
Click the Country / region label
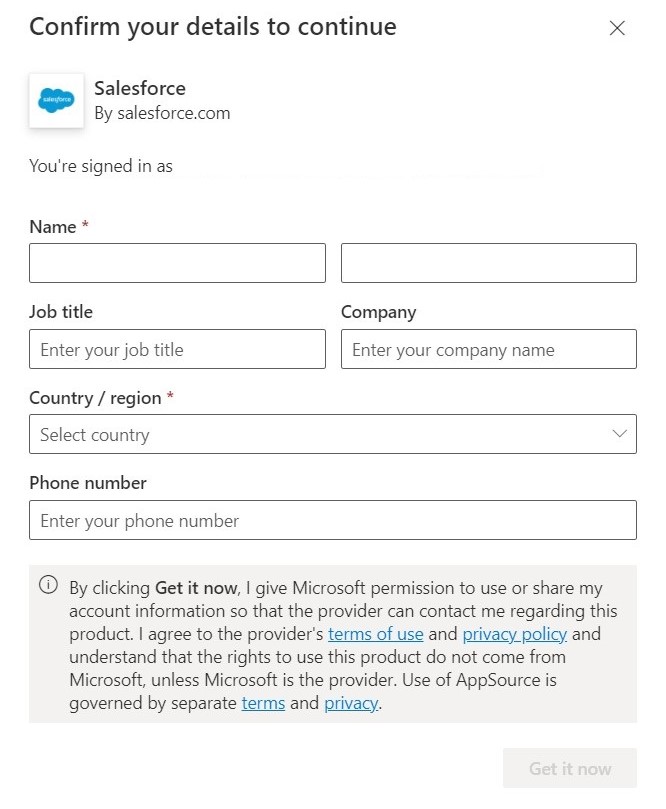(x=95, y=398)
